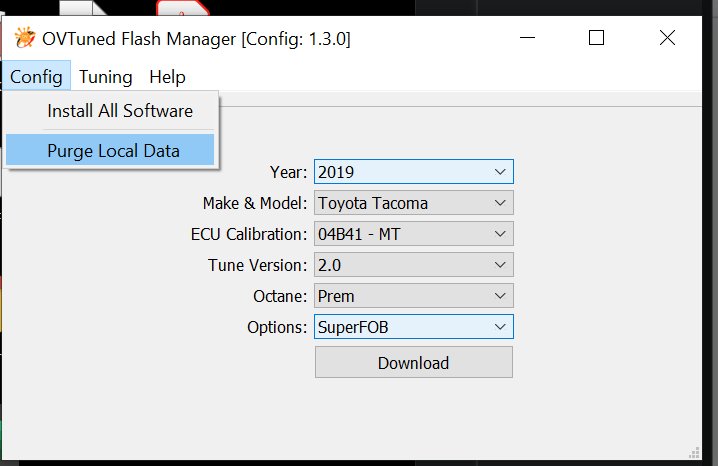Expand the Year dropdown arrow
This screenshot has height=466, width=718.
(500, 172)
